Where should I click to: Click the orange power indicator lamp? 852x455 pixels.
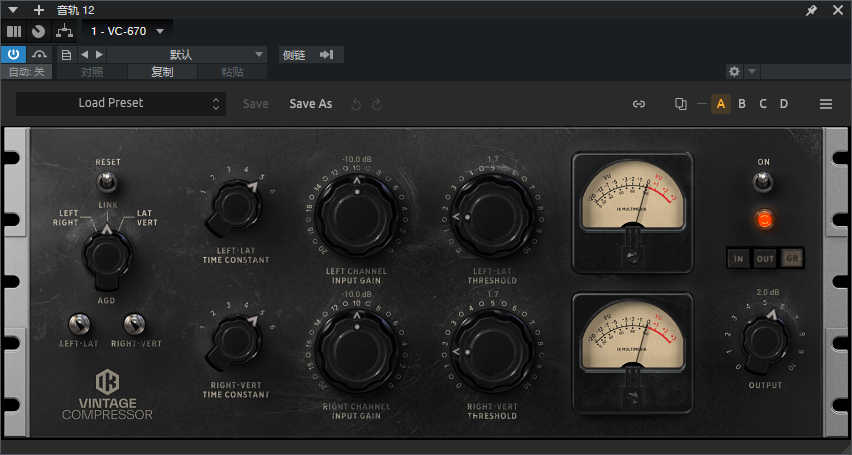(764, 219)
